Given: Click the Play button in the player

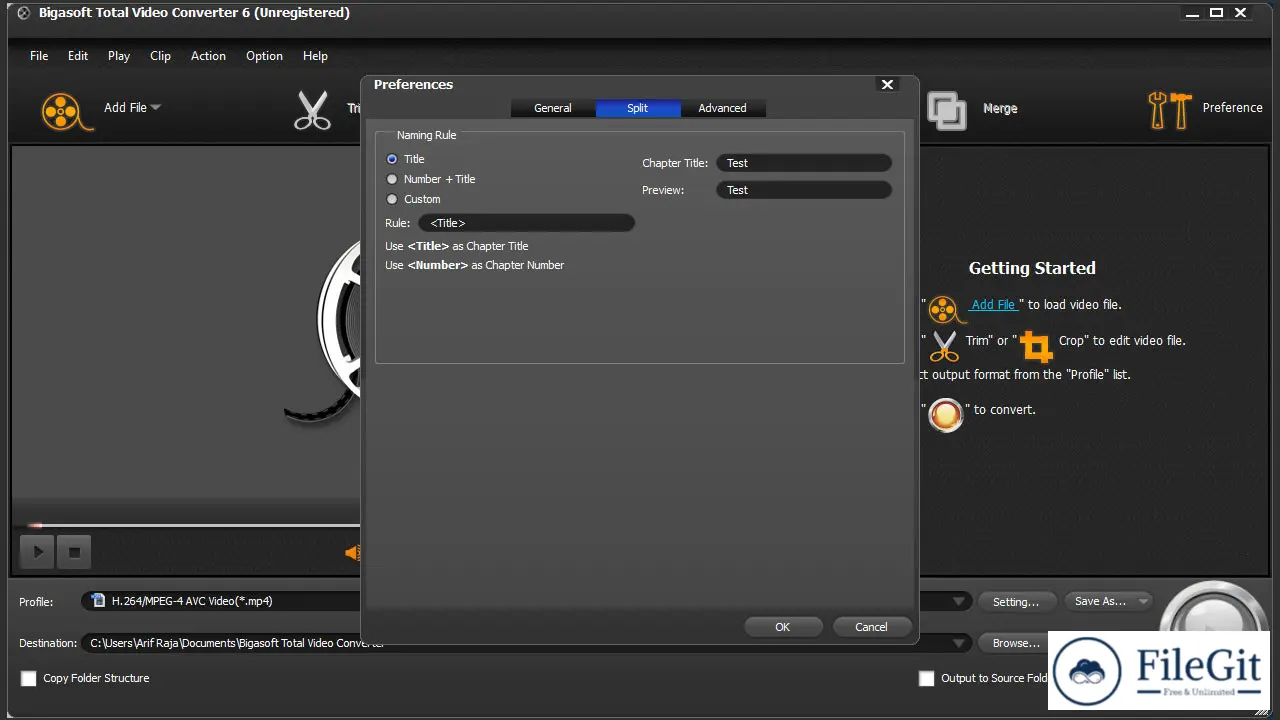Looking at the screenshot, I should click(x=38, y=551).
